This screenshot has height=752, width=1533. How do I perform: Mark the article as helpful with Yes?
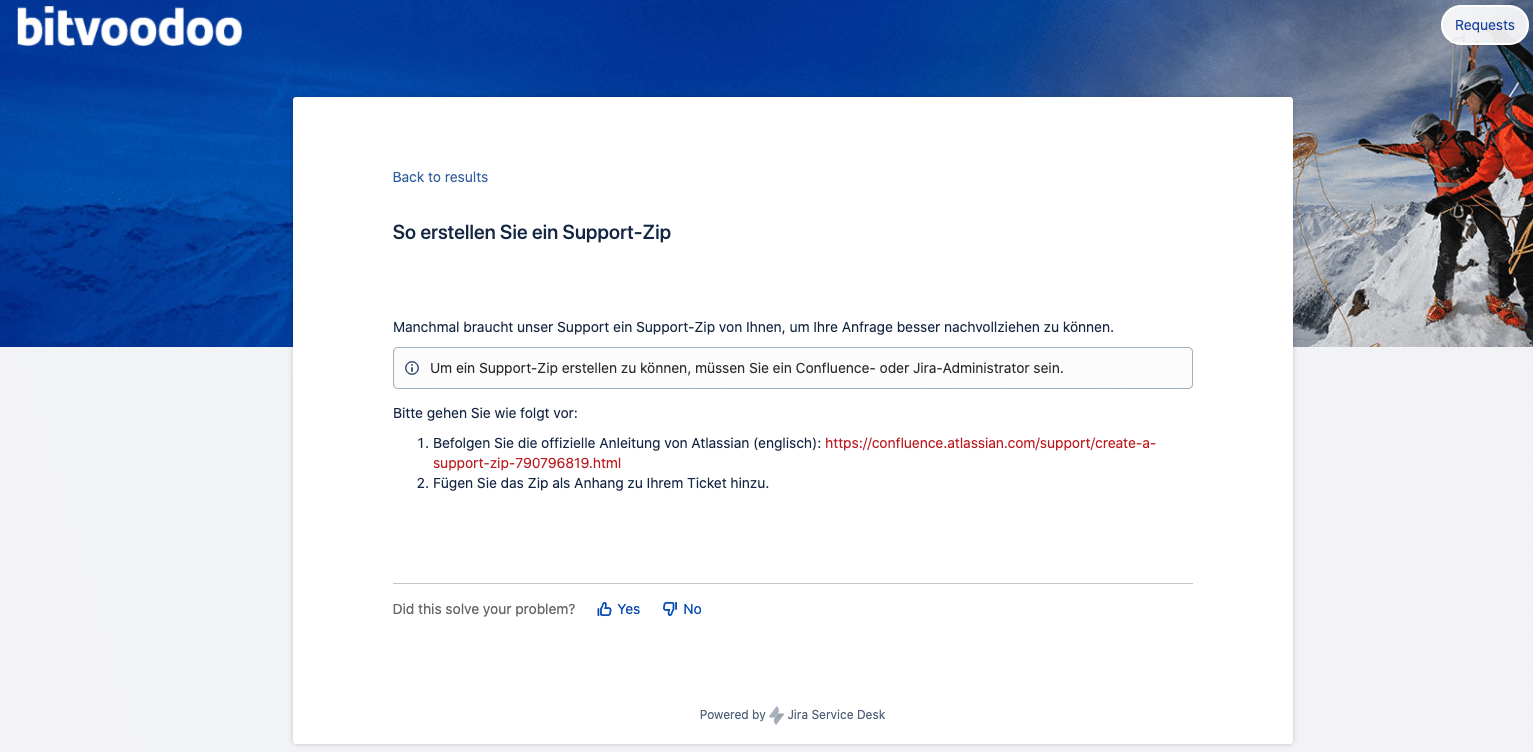tap(618, 608)
